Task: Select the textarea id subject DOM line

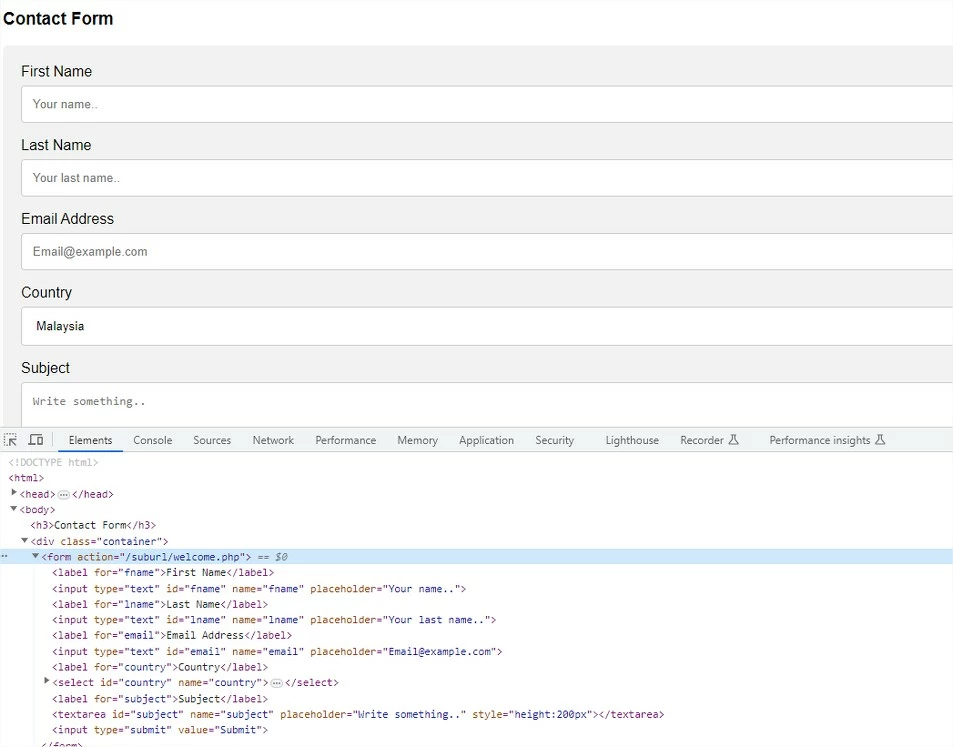Action: (x=358, y=715)
